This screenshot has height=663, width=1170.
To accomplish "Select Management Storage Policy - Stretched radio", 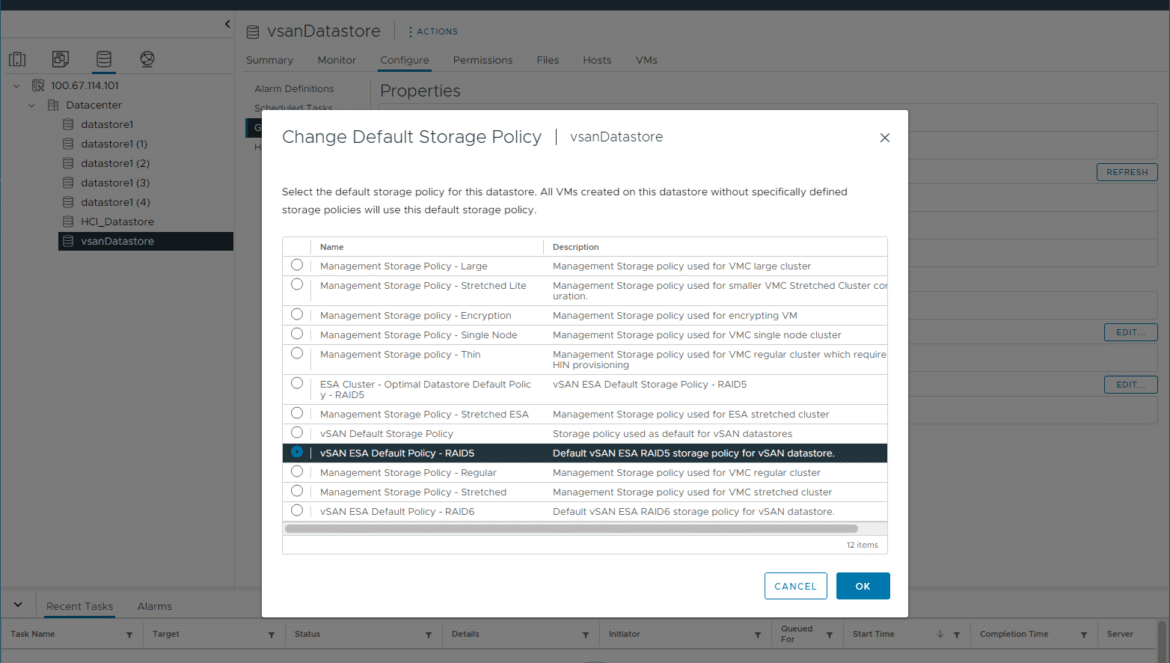I will pos(297,491).
